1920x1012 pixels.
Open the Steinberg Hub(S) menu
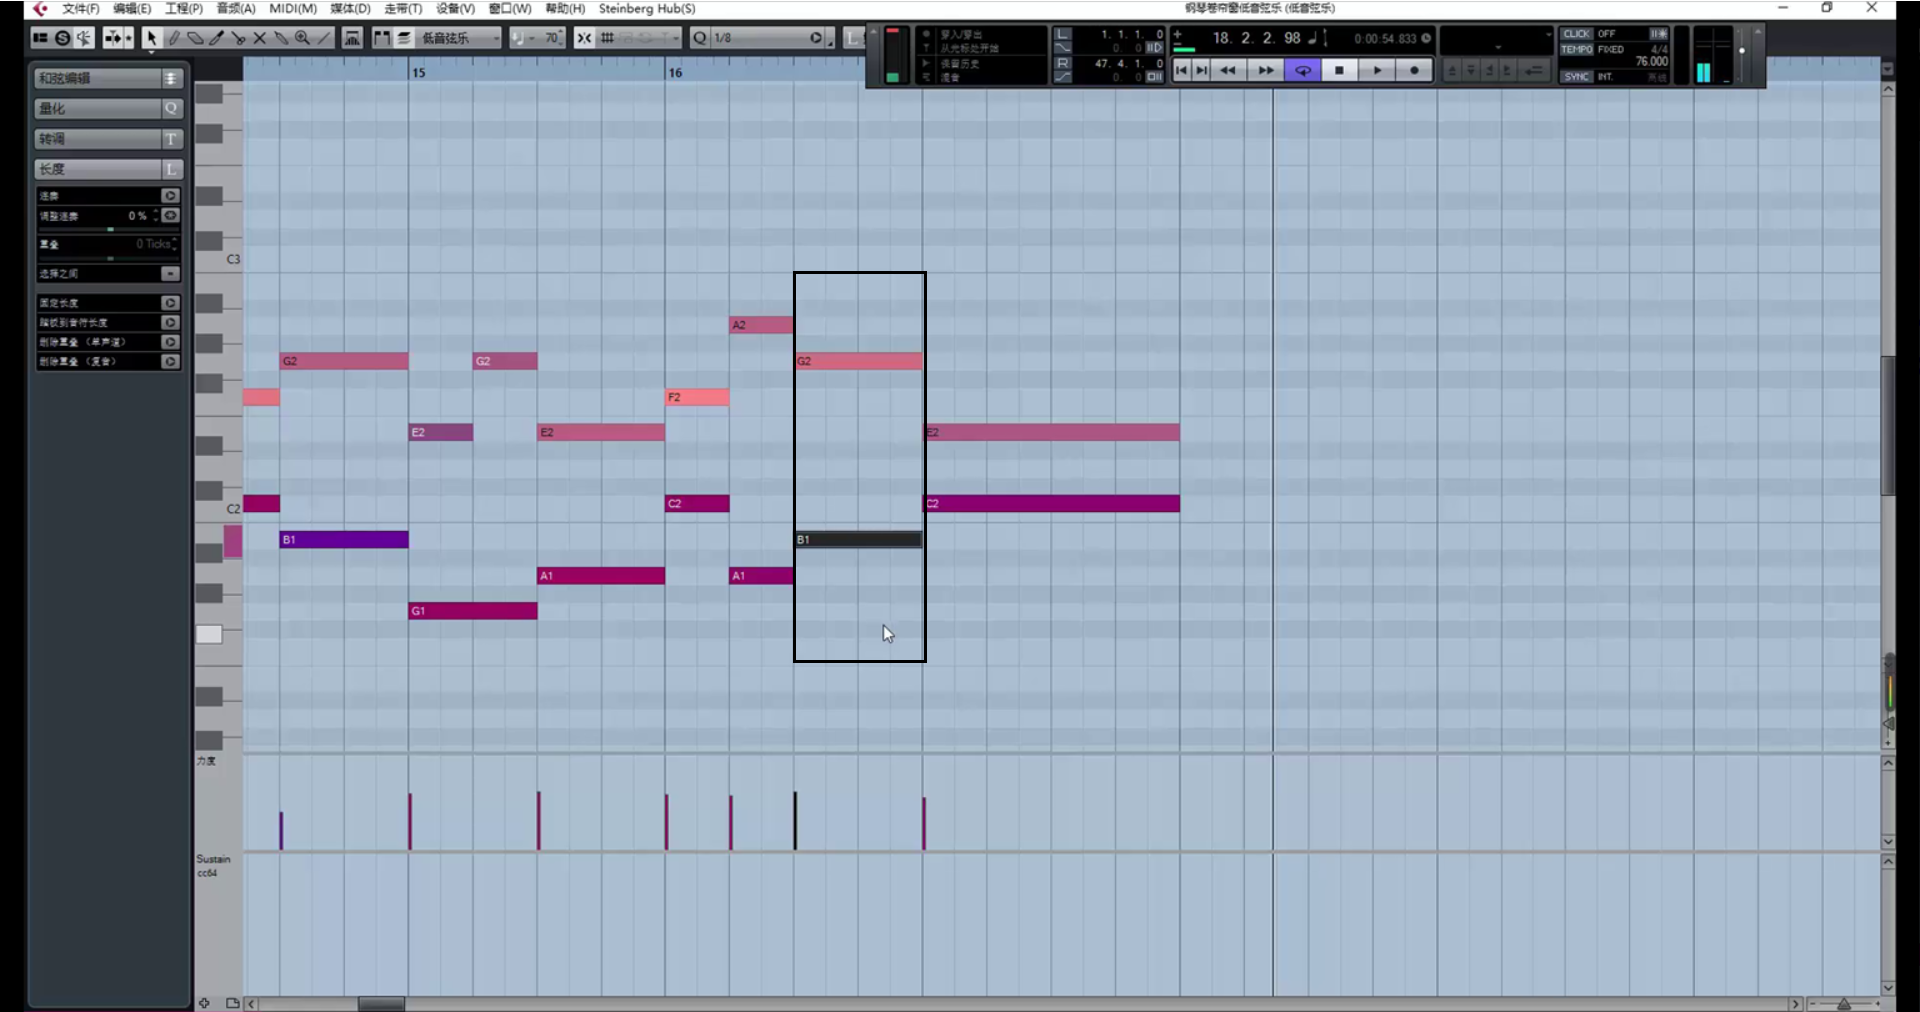[646, 8]
